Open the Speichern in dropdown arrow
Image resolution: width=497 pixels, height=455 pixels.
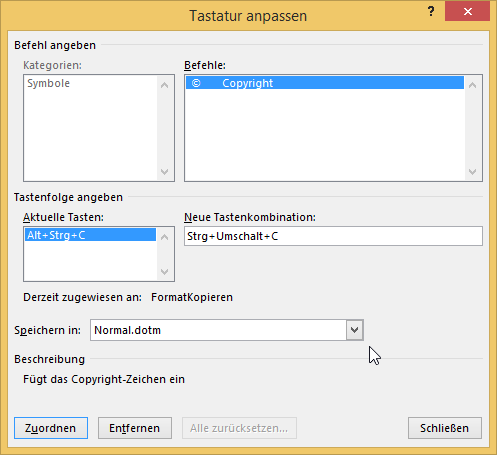click(355, 330)
